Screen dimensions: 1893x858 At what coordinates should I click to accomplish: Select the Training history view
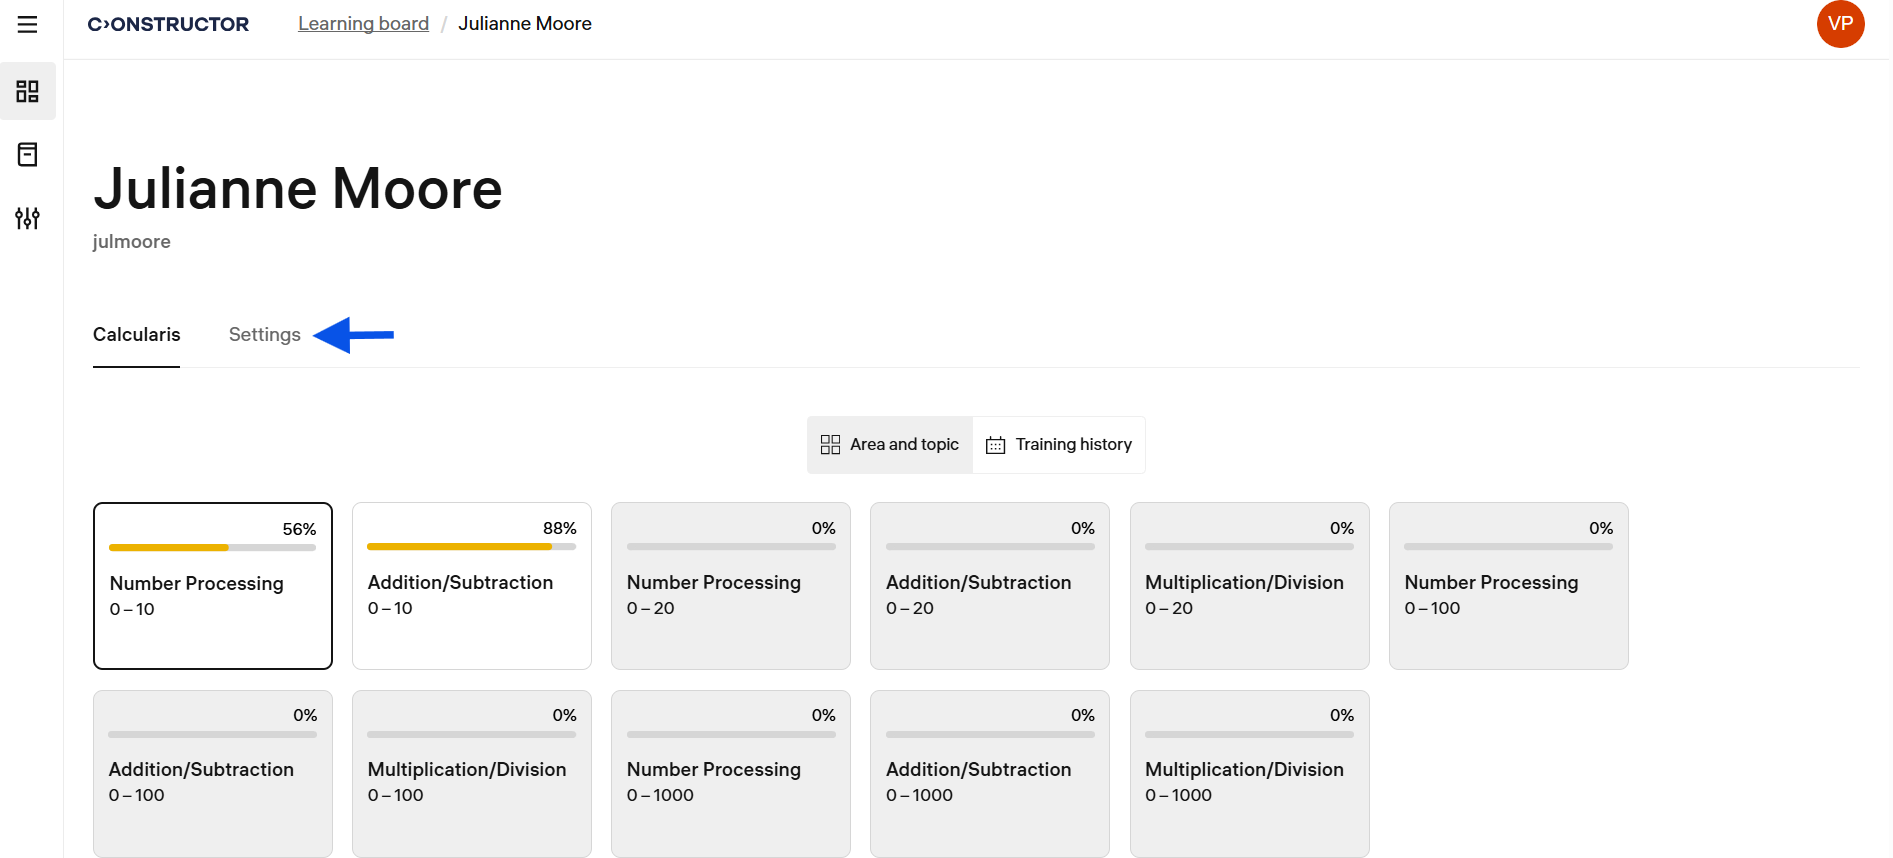(1059, 445)
